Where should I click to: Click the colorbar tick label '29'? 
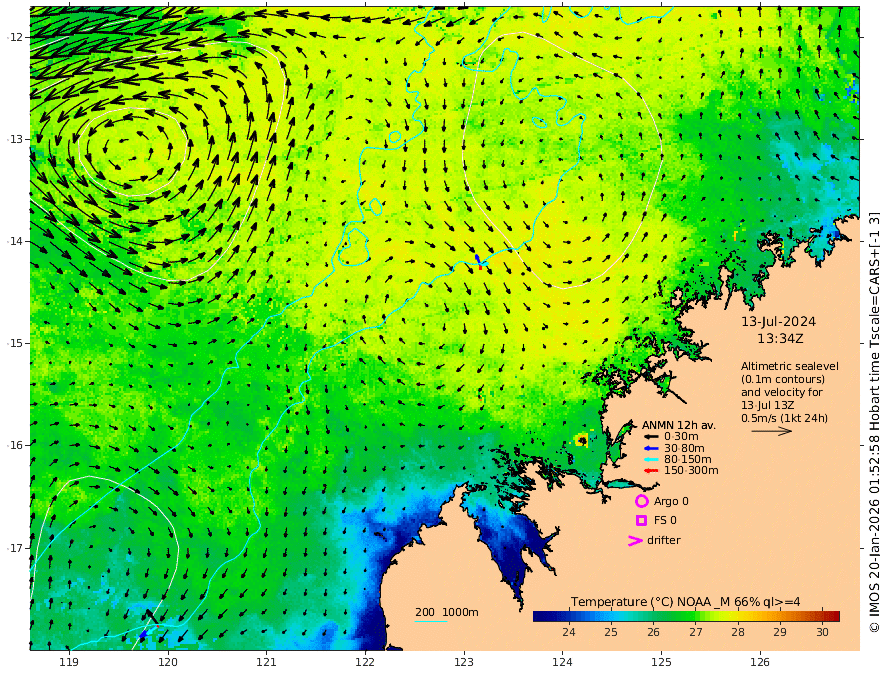[780, 632]
